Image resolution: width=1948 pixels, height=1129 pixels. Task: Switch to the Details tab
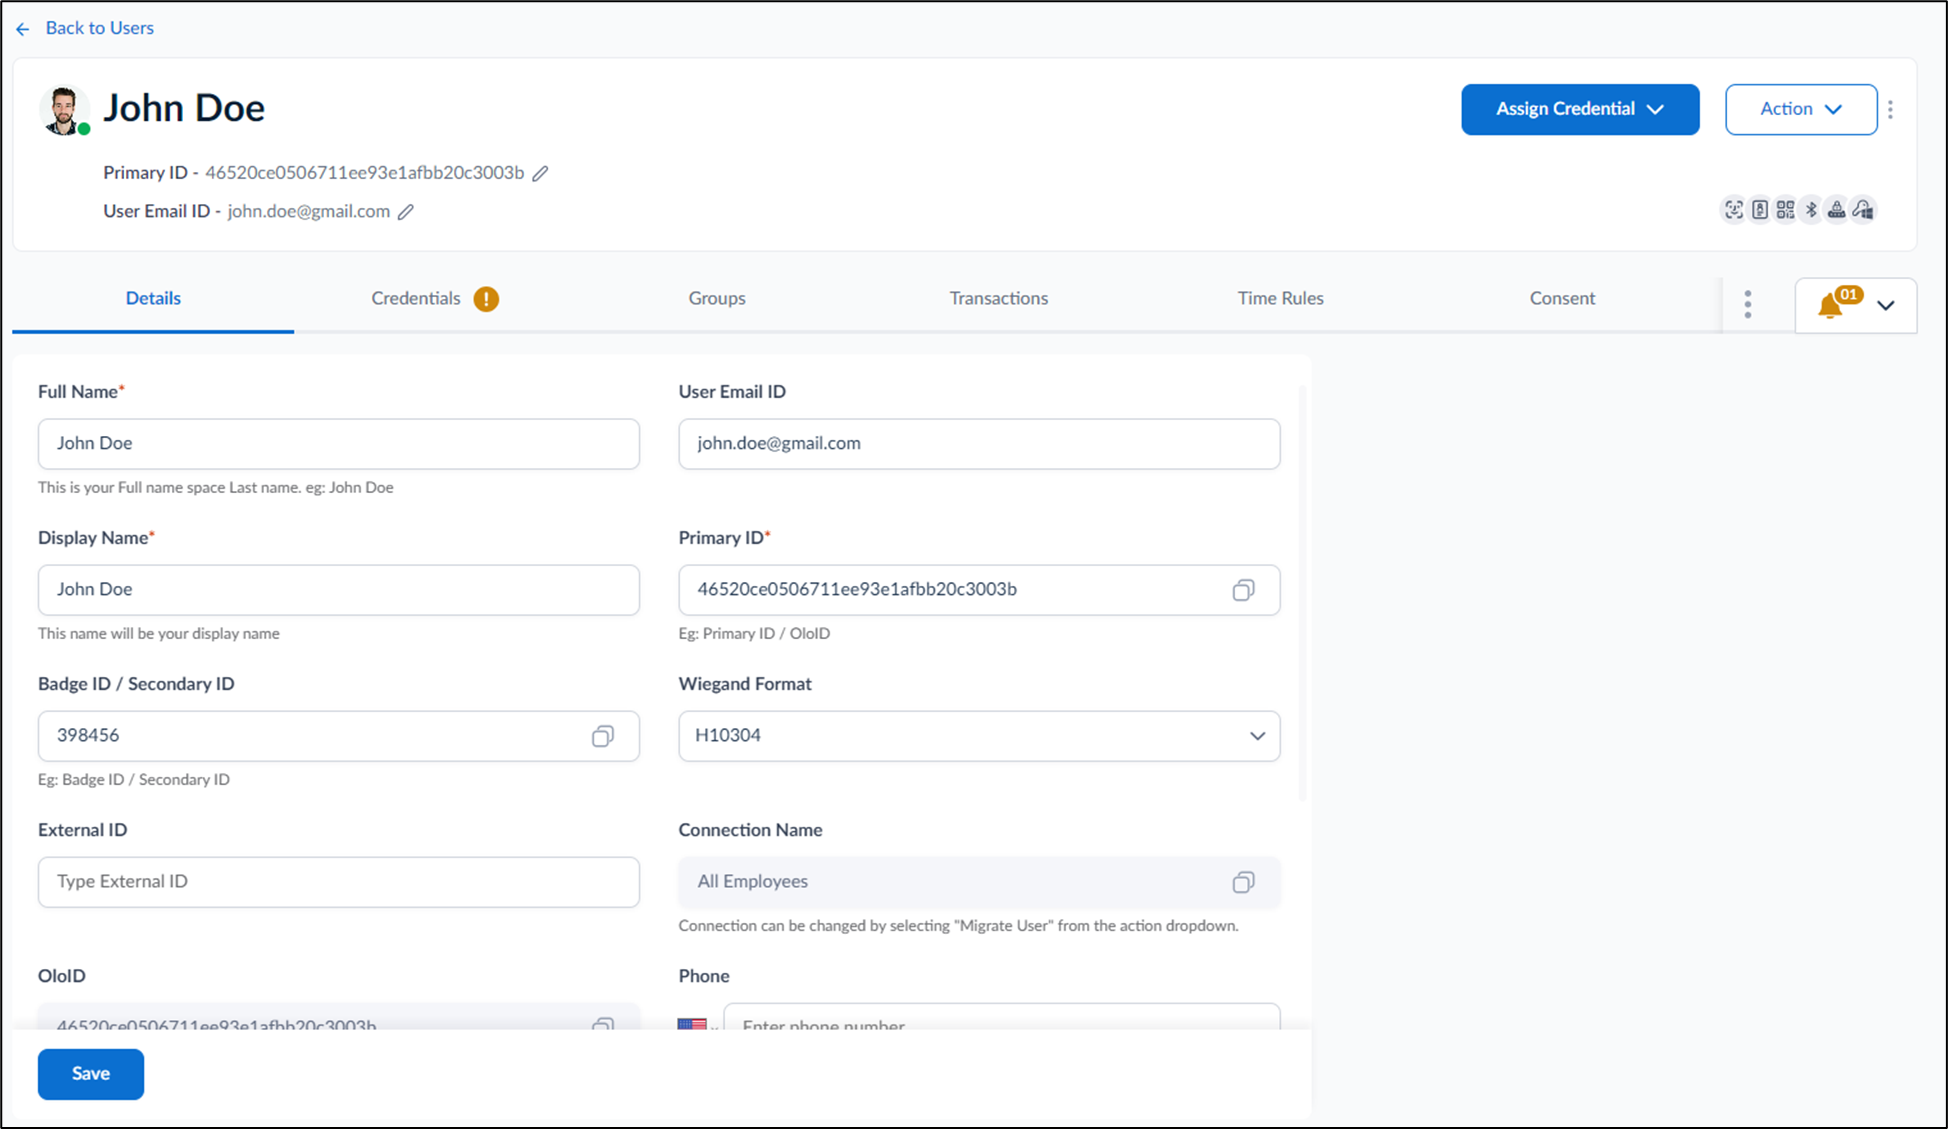153,298
